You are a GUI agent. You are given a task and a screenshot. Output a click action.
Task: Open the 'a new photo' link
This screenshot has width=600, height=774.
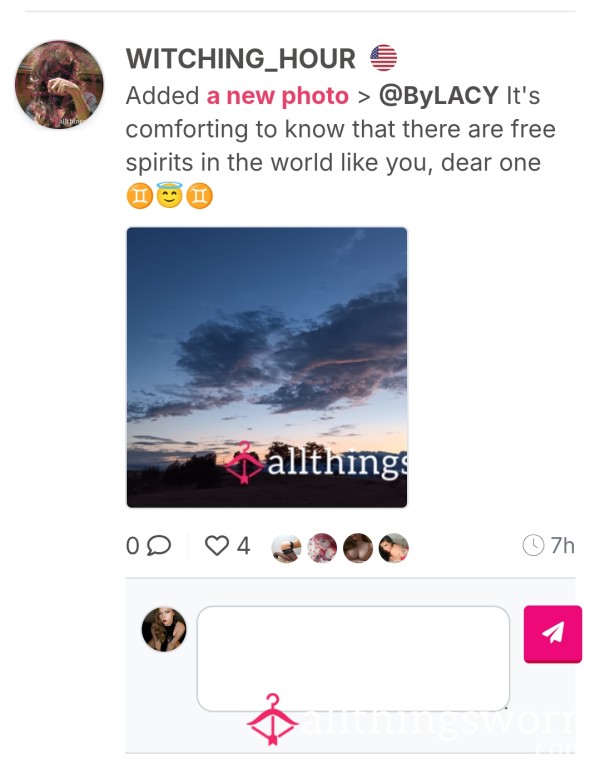277,96
